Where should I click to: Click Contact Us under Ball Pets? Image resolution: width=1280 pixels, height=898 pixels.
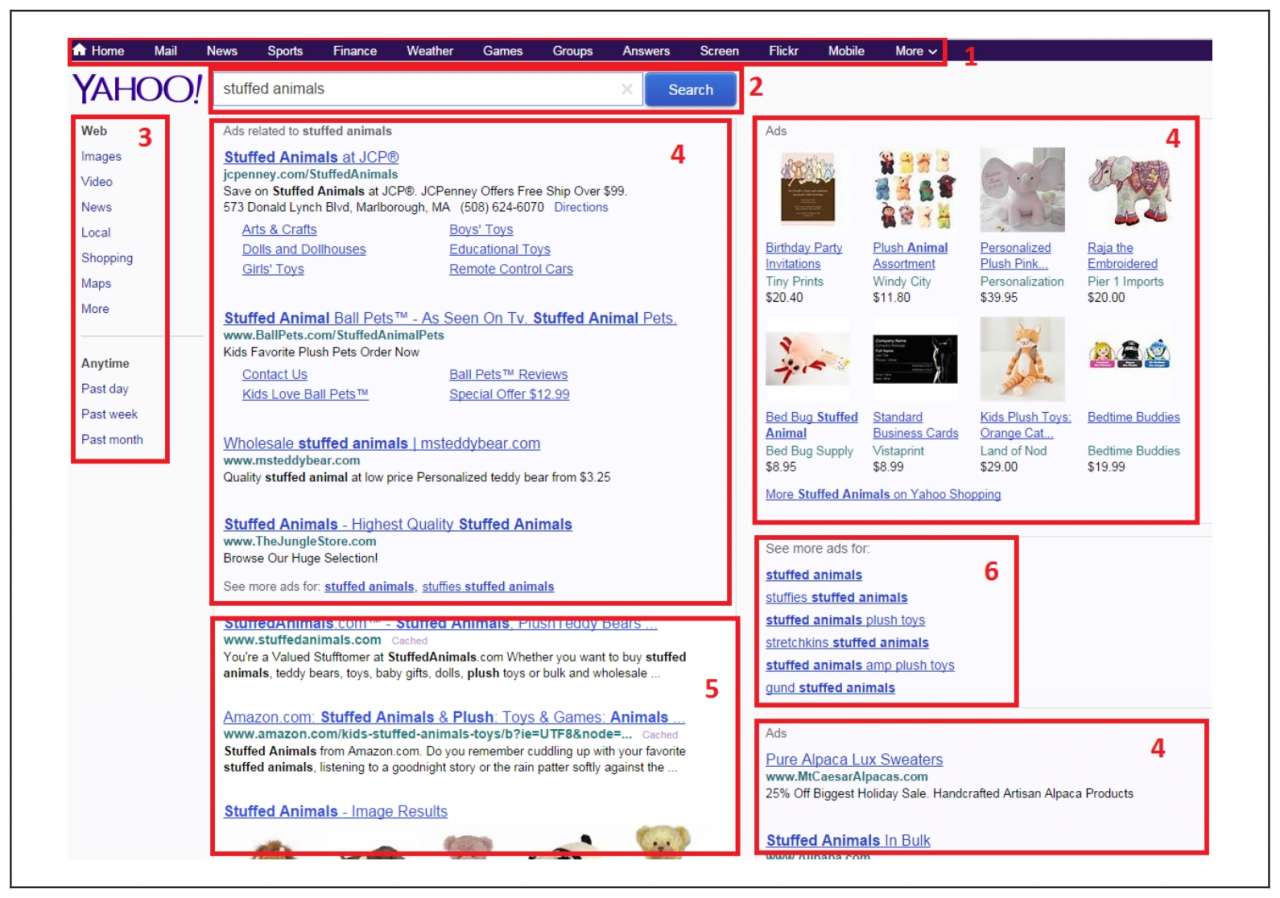pos(274,374)
